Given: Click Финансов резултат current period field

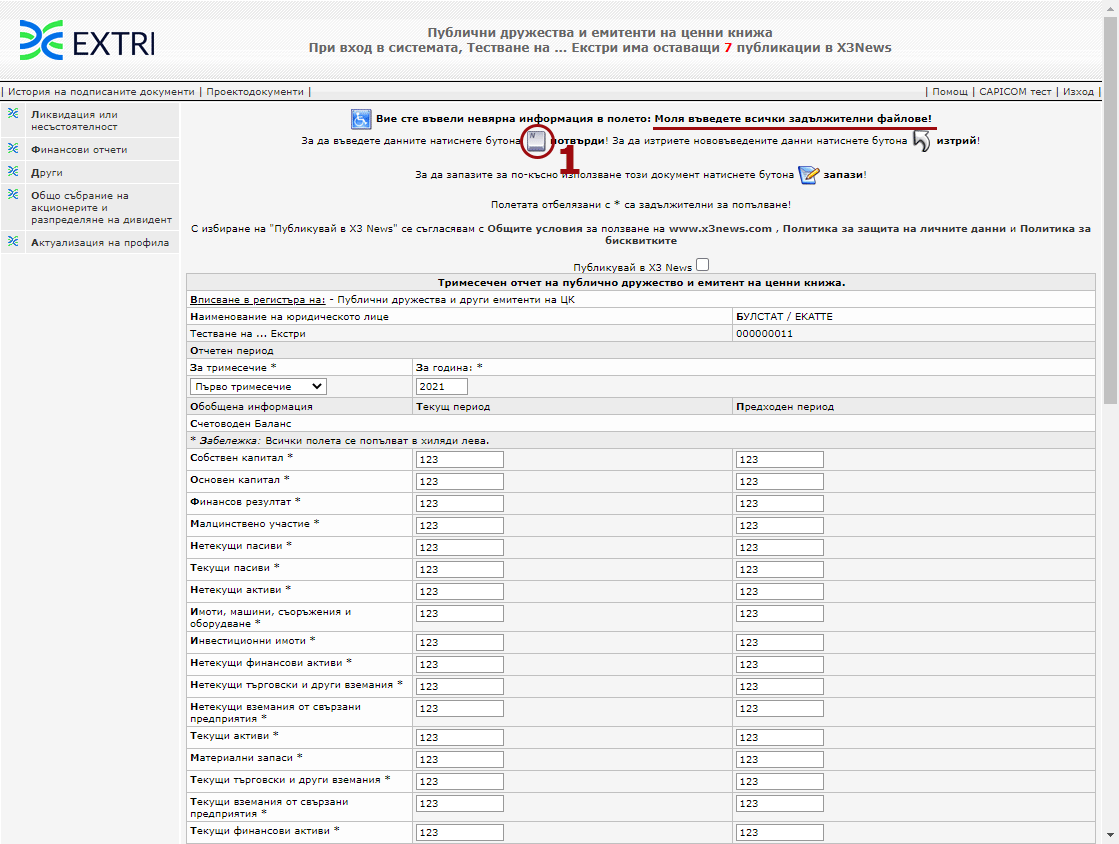Looking at the screenshot, I should pos(460,504).
